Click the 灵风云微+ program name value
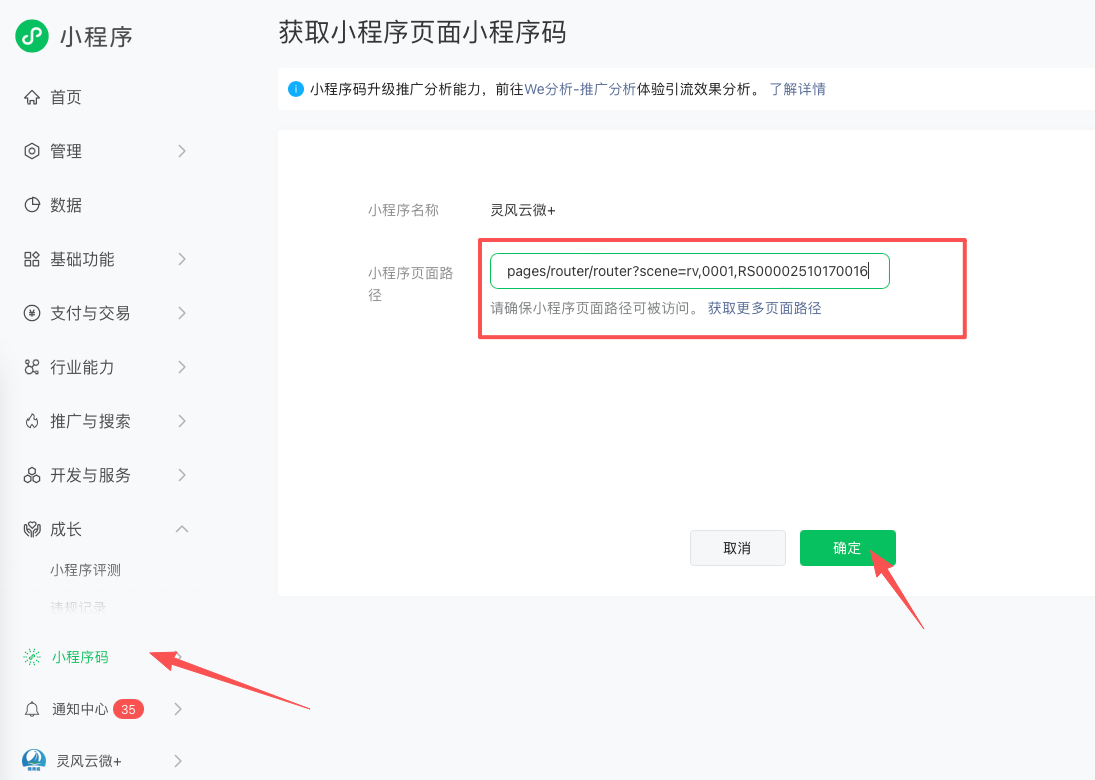This screenshot has height=780, width=1095. [523, 210]
